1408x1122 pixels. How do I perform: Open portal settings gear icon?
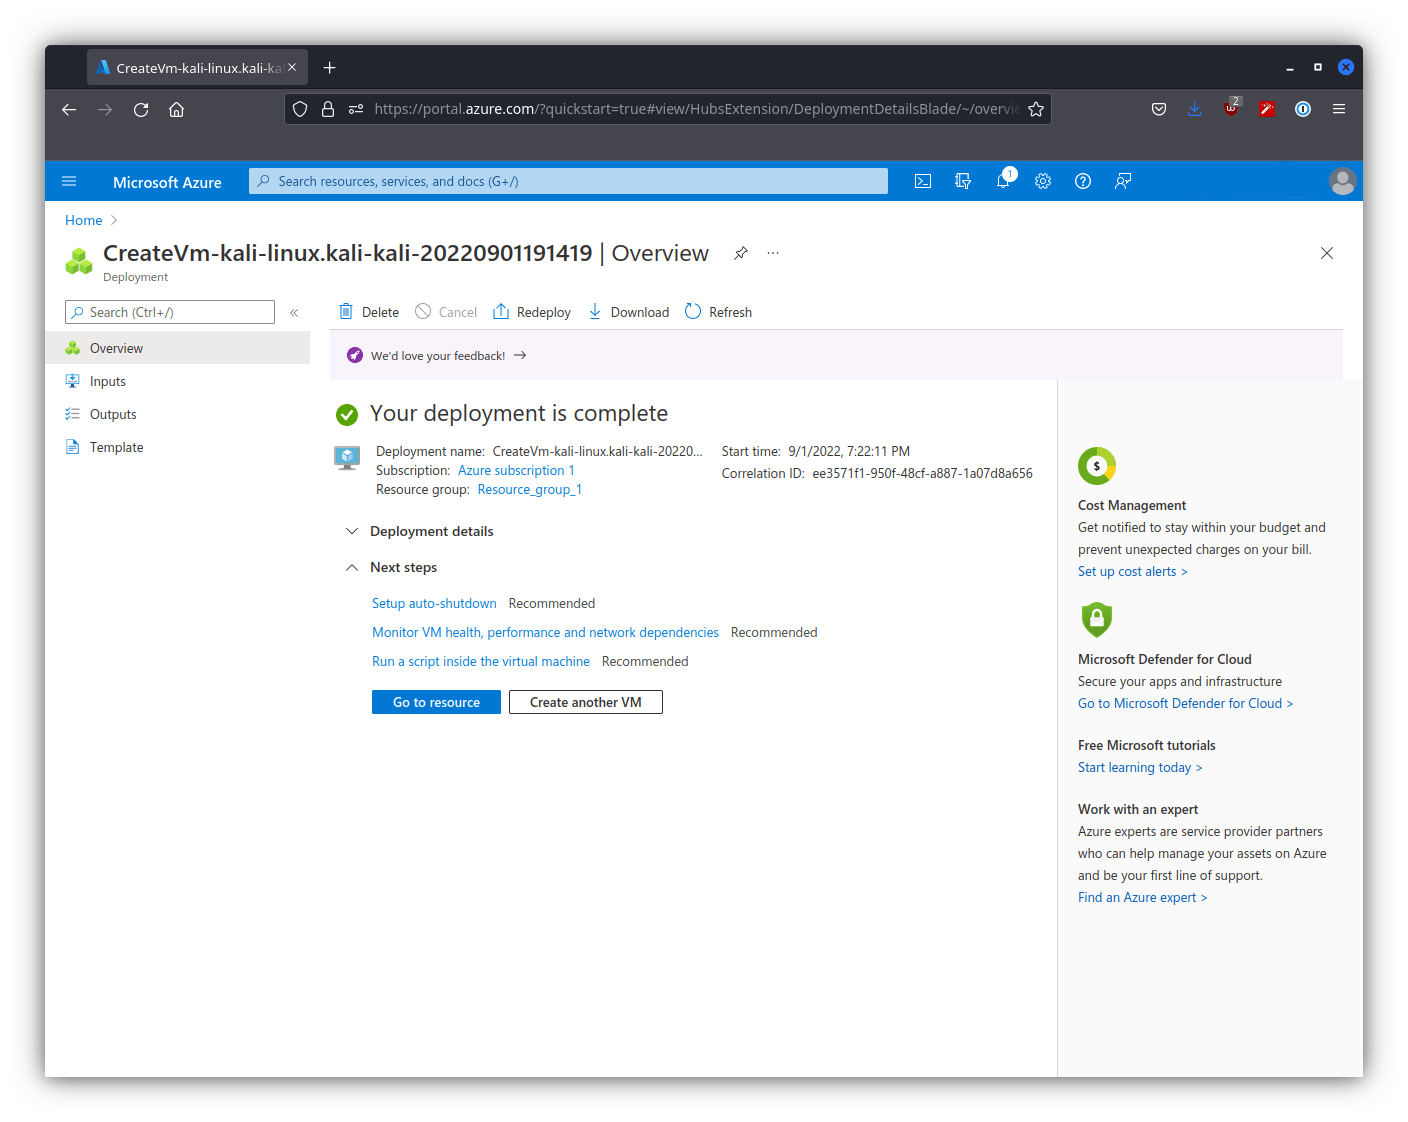[x=1043, y=181]
